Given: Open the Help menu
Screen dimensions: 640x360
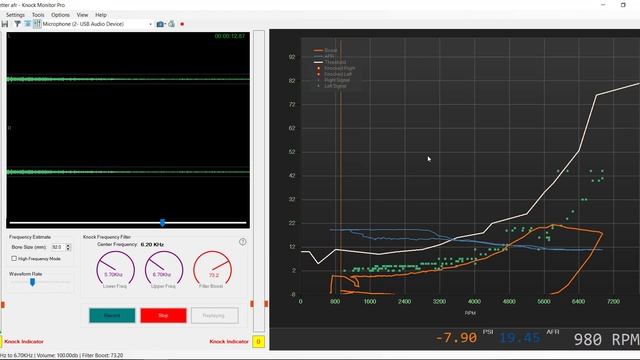Looking at the screenshot, I should point(101,15).
